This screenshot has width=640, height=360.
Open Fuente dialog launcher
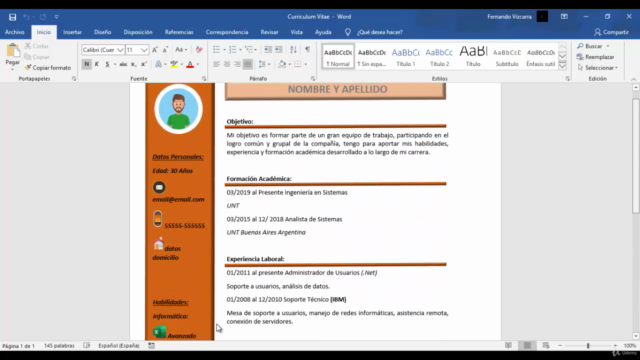coord(204,79)
